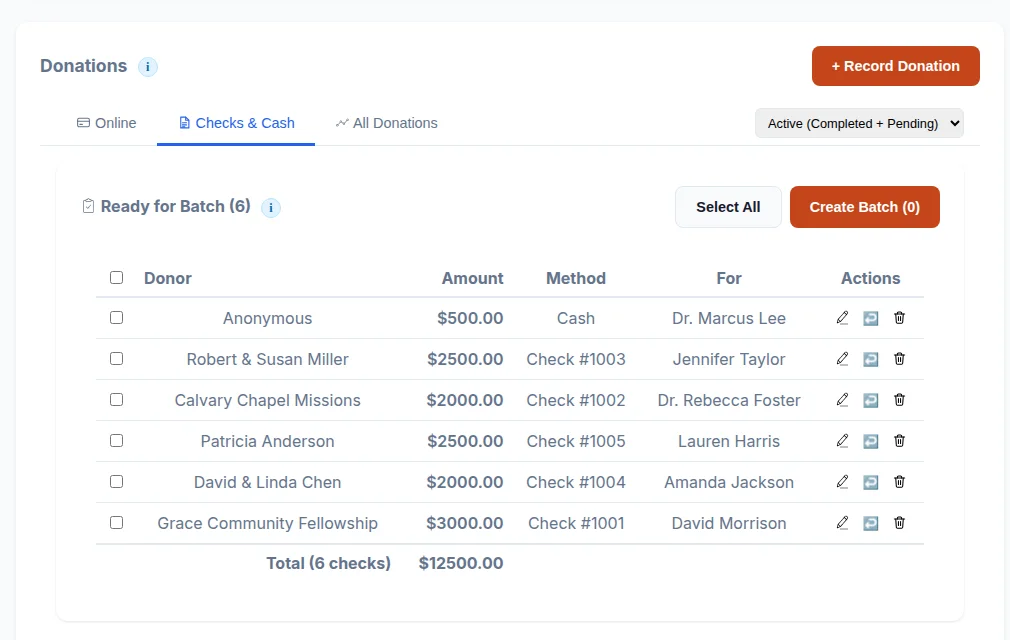Edit the Patricia Anderson donation

pyautogui.click(x=842, y=441)
